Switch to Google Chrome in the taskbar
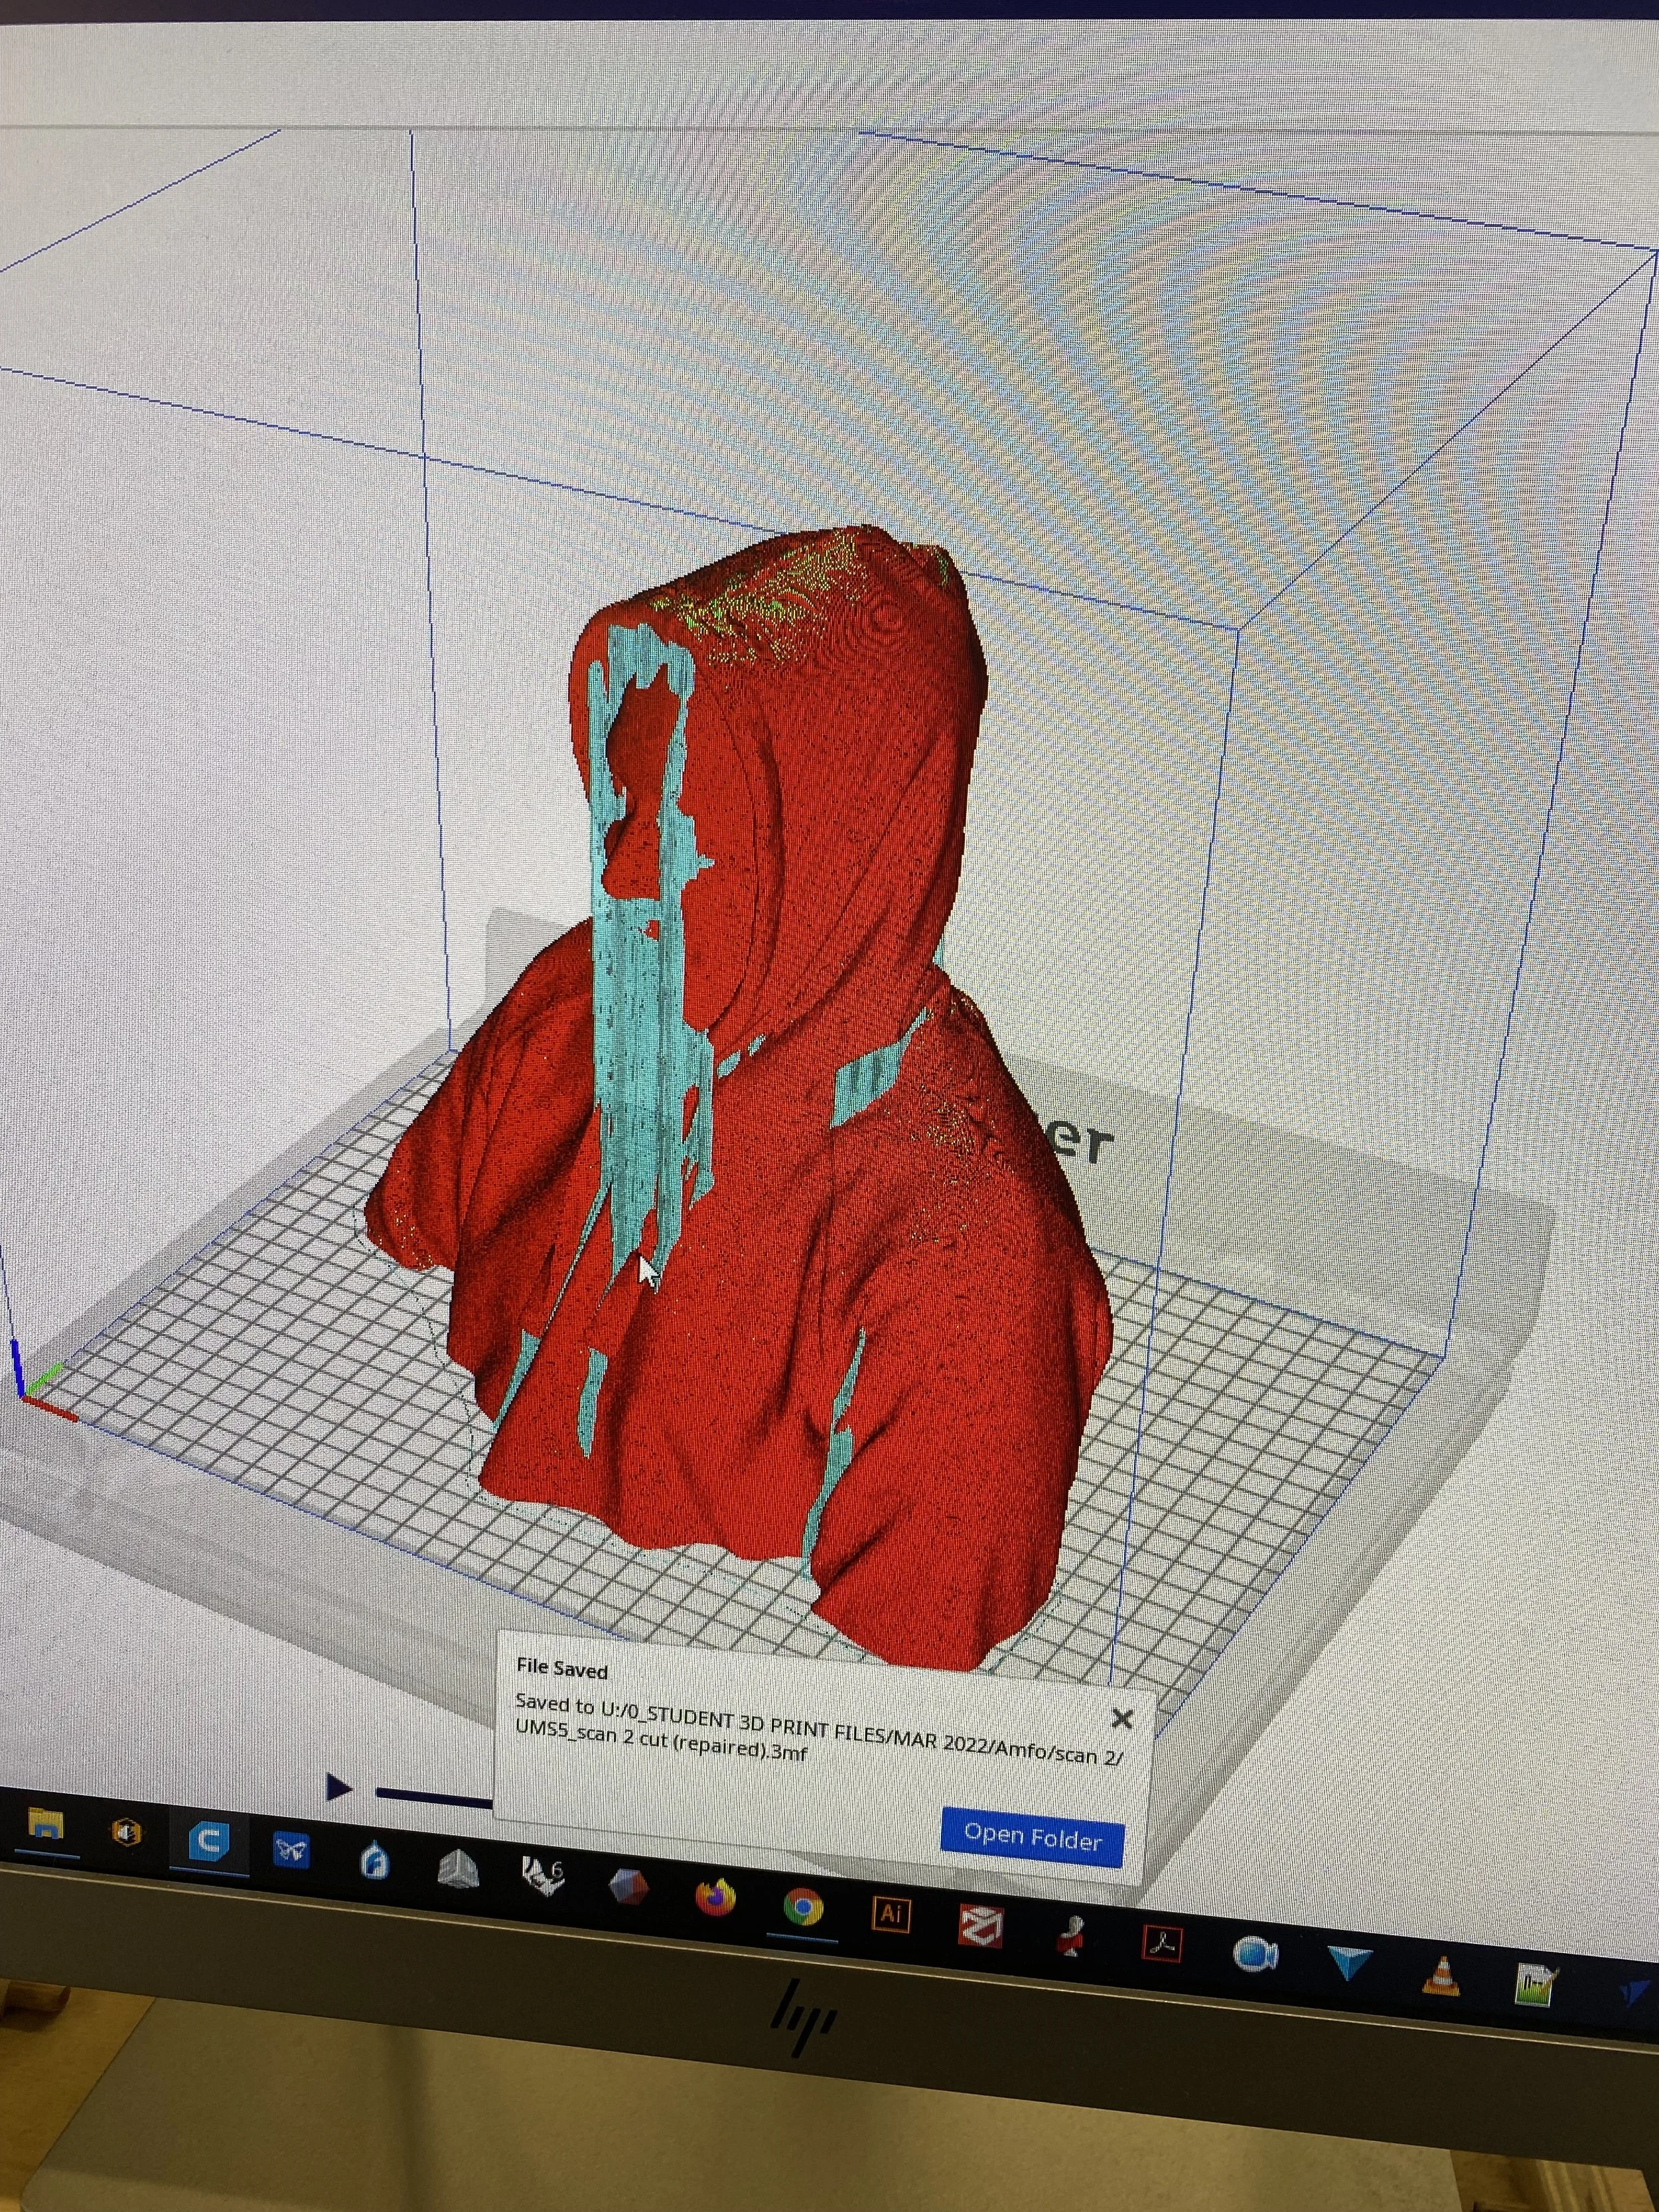1659x2212 pixels. [802, 1908]
